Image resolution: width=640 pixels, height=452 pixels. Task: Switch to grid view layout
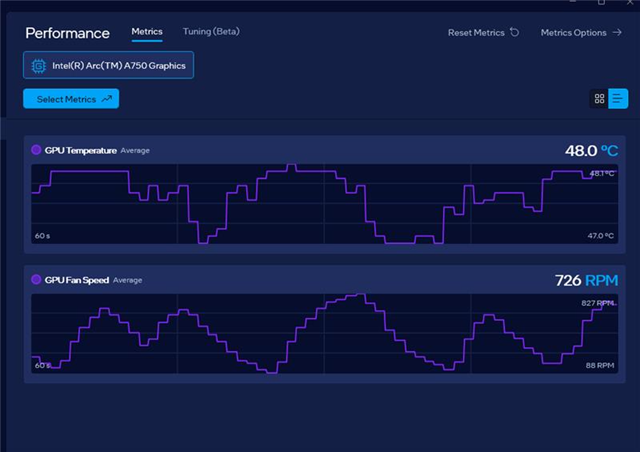click(600, 99)
